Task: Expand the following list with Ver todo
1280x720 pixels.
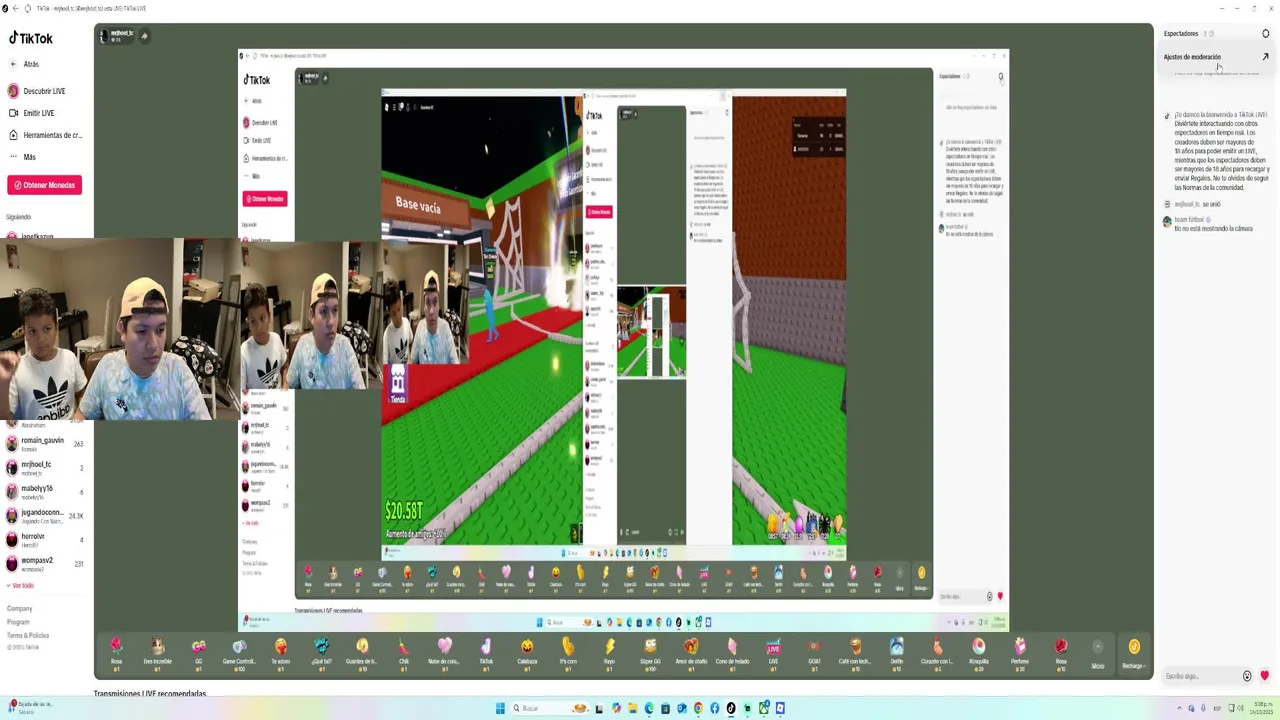Action: (x=22, y=586)
